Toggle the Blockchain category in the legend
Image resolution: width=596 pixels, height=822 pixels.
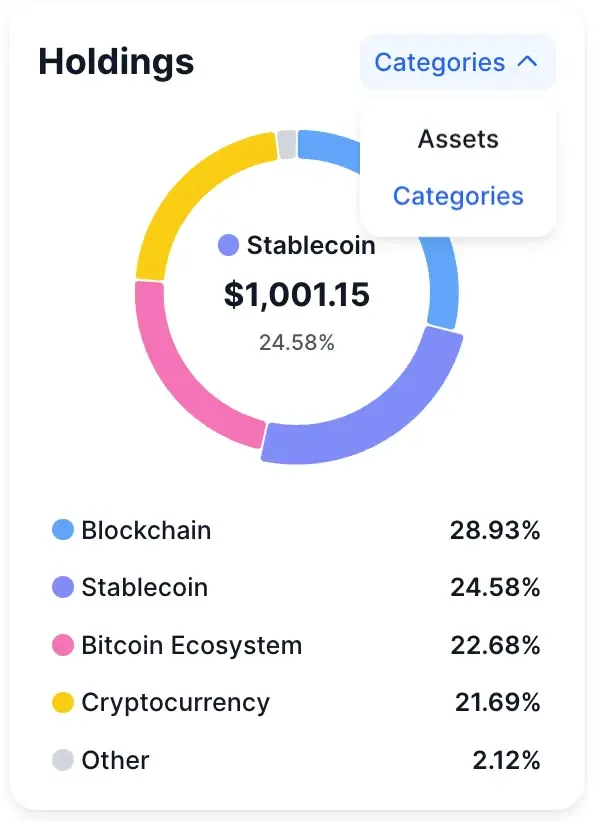pyautogui.click(x=147, y=530)
